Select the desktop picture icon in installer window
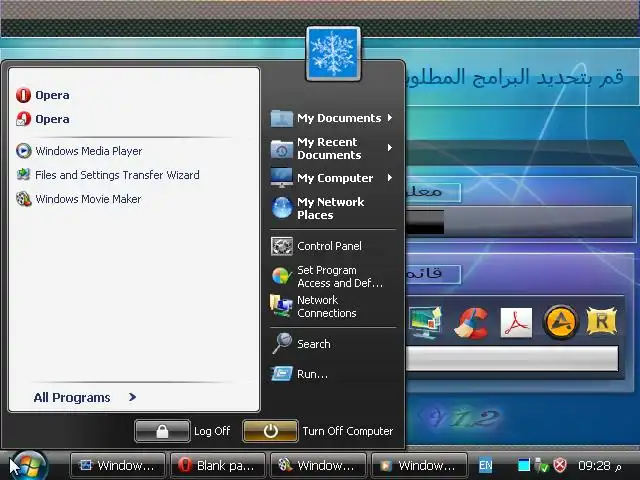The width and height of the screenshot is (640, 480). 425,322
